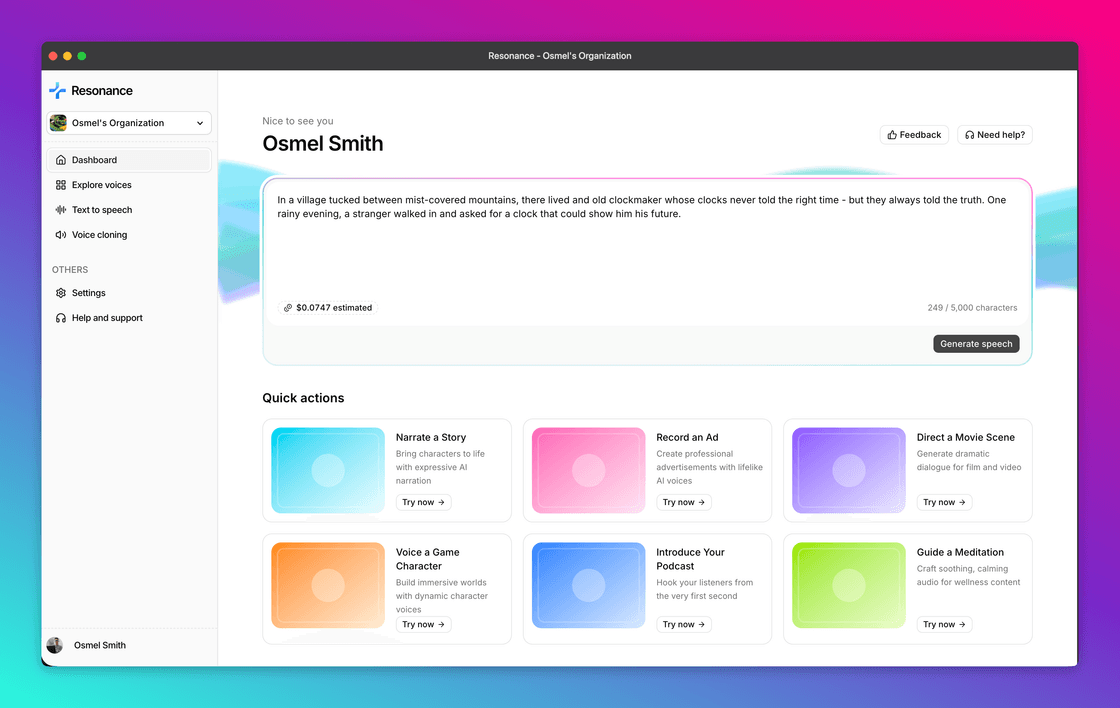This screenshot has width=1120, height=708.
Task: Select the pink Record an Ad thumbnail
Action: 589,470
